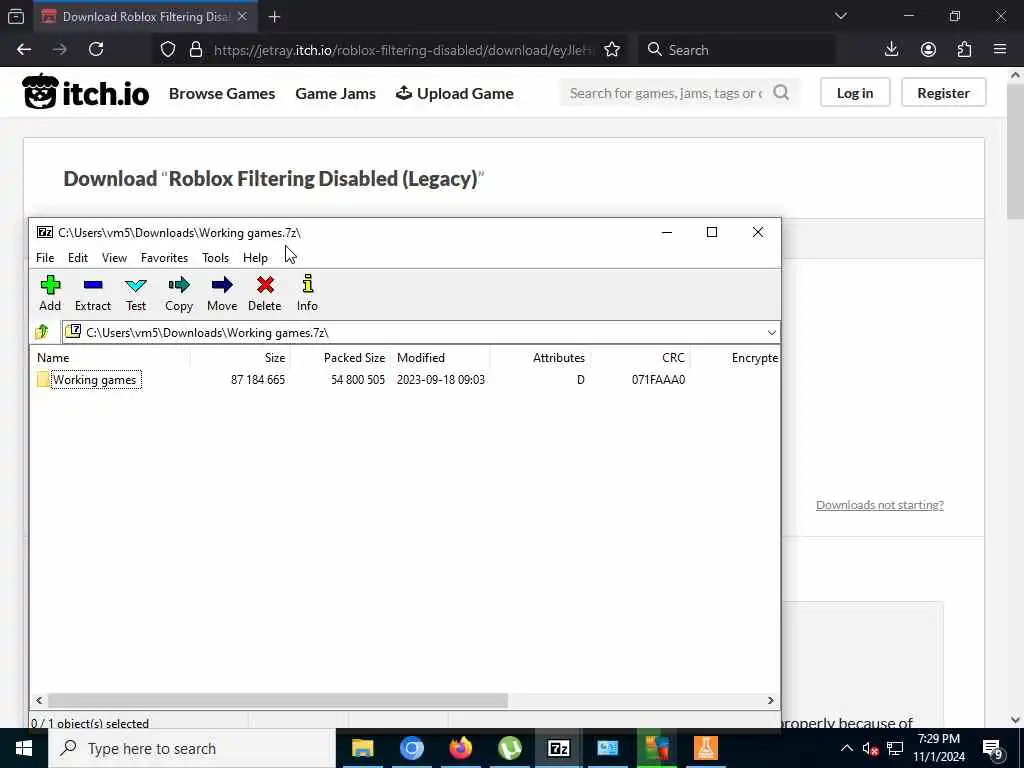Click the itch.io logo
This screenshot has width=1024, height=768.
(86, 92)
